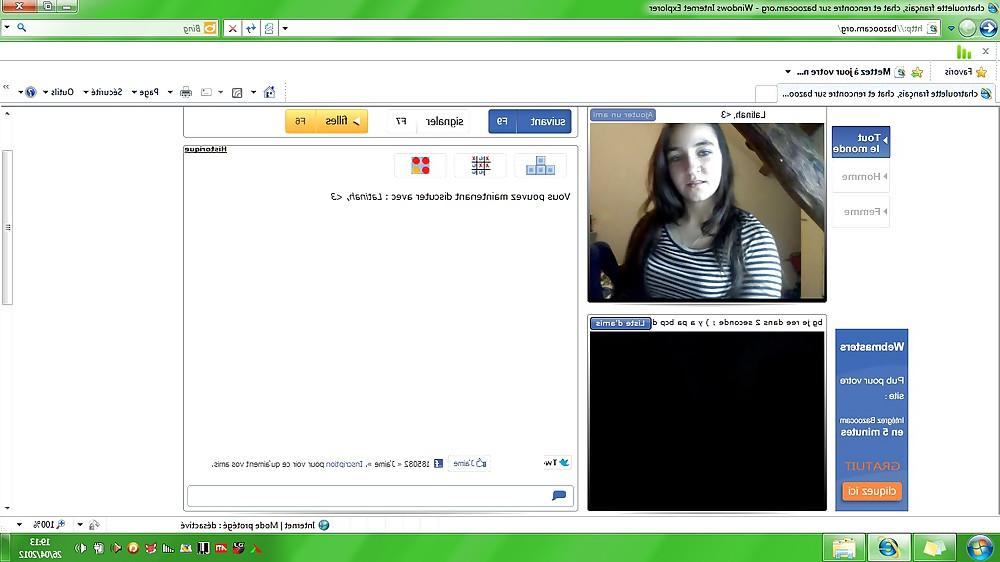
Task: Open the Historique link
Action: point(205,149)
